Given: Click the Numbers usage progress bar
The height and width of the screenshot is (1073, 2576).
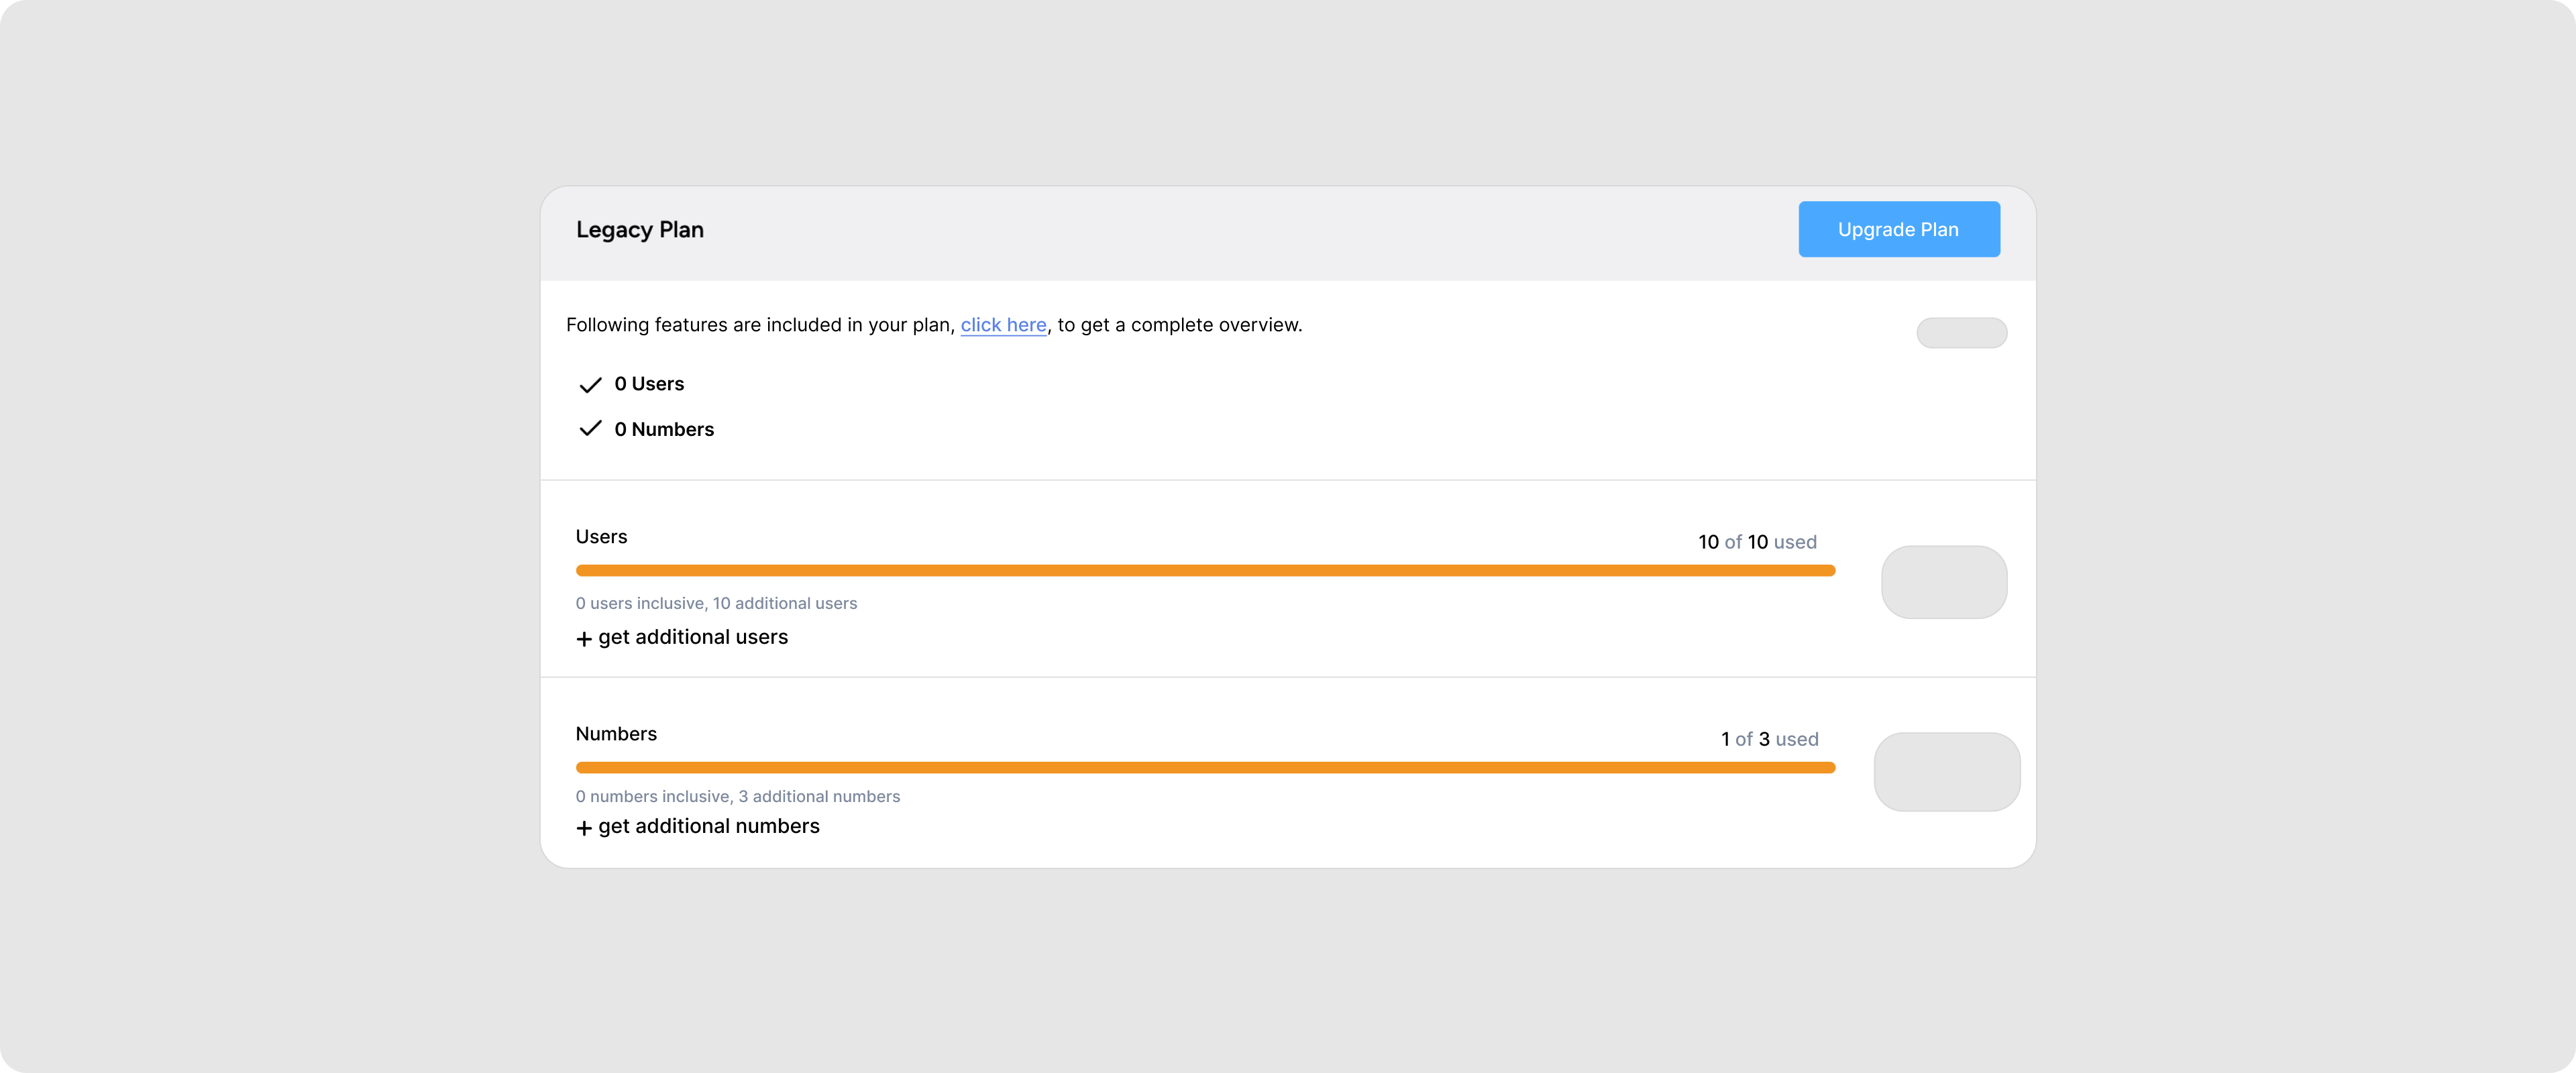Looking at the screenshot, I should coord(1205,767).
